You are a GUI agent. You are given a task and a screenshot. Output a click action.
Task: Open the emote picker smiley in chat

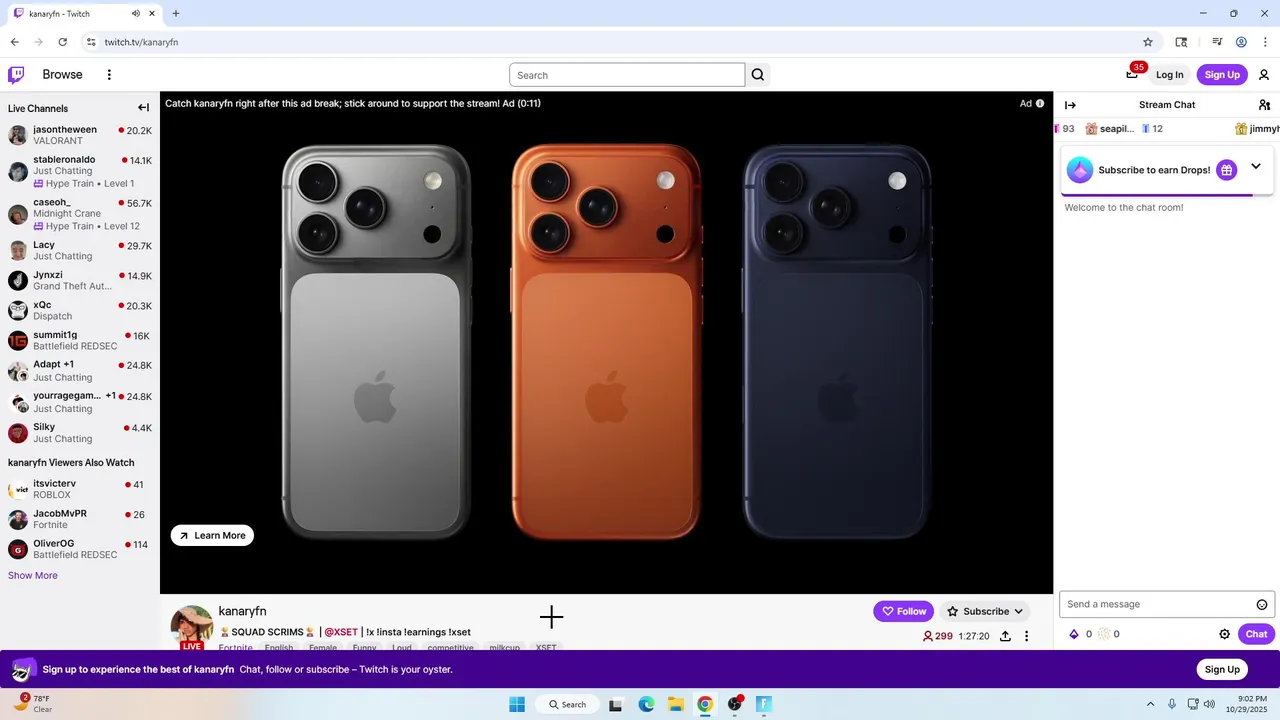tap(1262, 604)
